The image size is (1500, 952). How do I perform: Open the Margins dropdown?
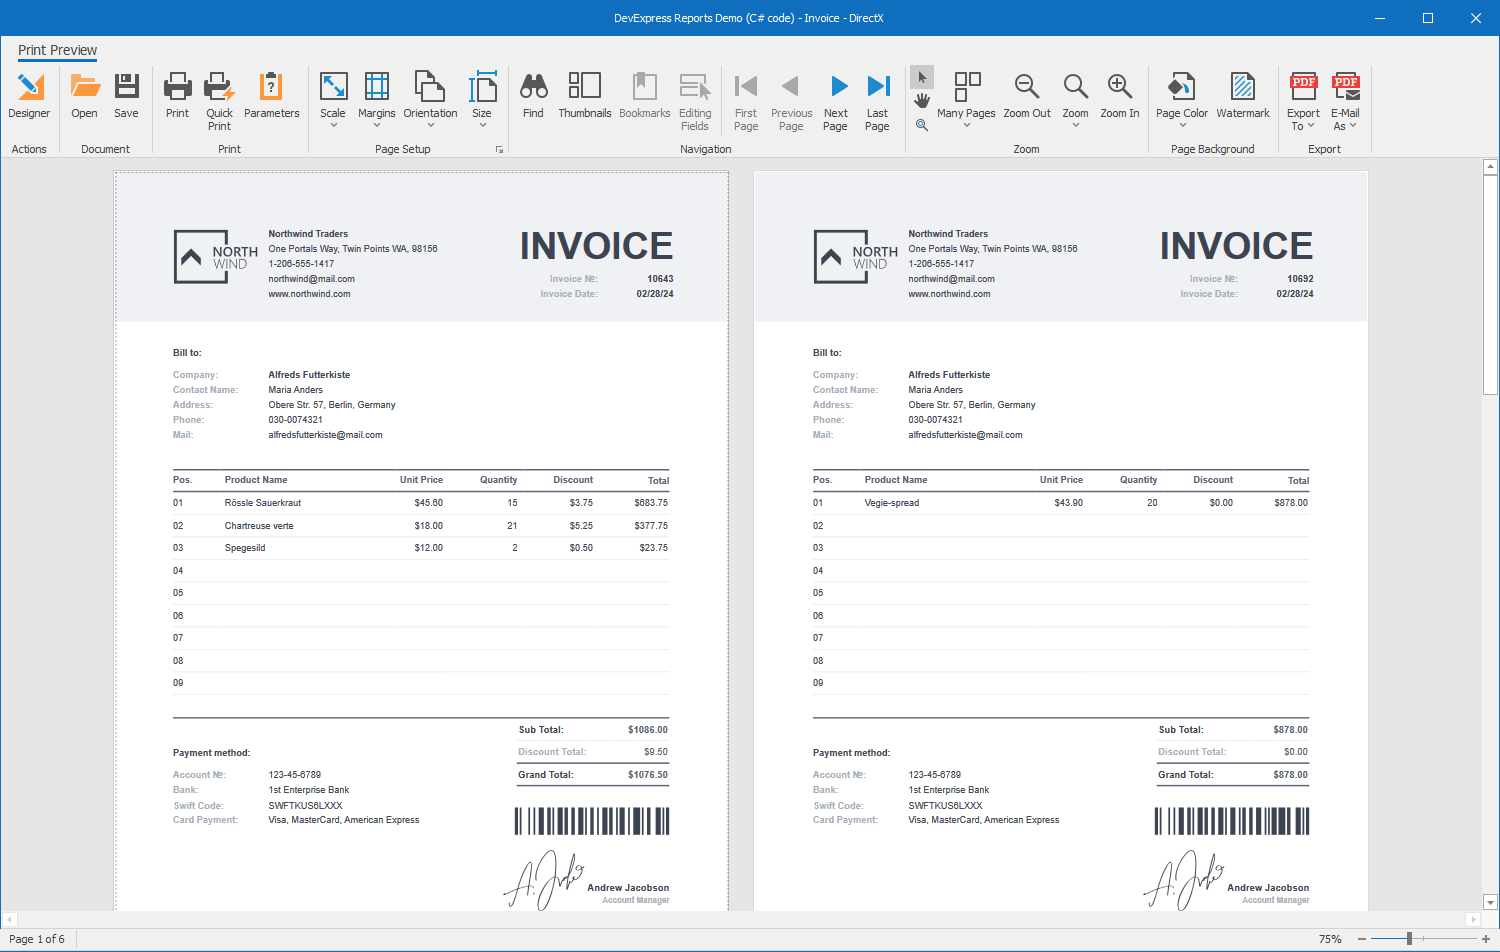point(376,101)
